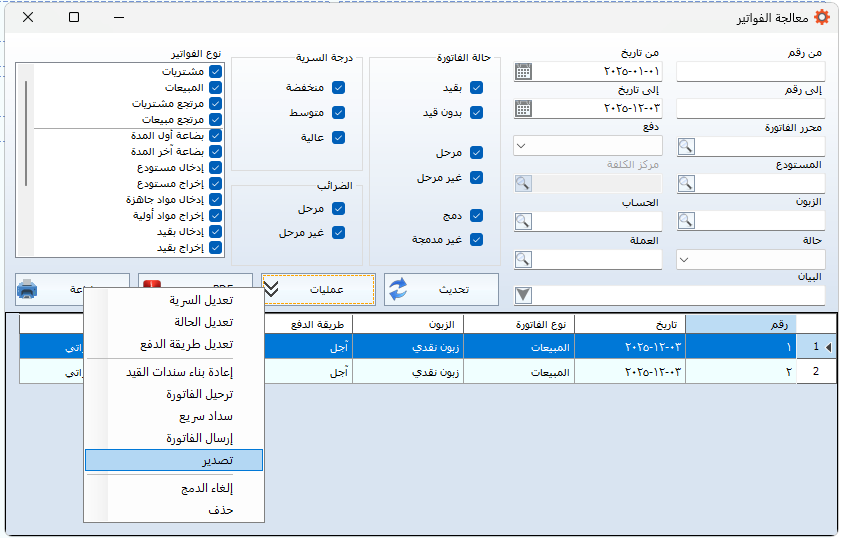Click search icon in الزبون field

point(686,221)
